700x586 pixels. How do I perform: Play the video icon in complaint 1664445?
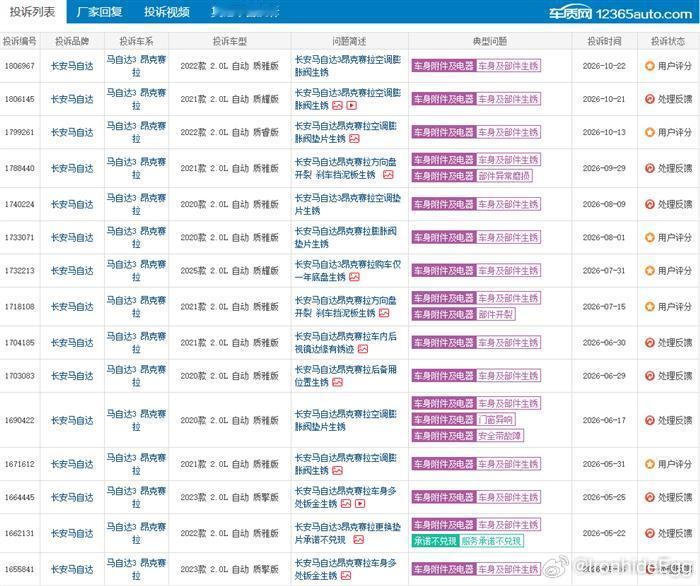(x=360, y=504)
